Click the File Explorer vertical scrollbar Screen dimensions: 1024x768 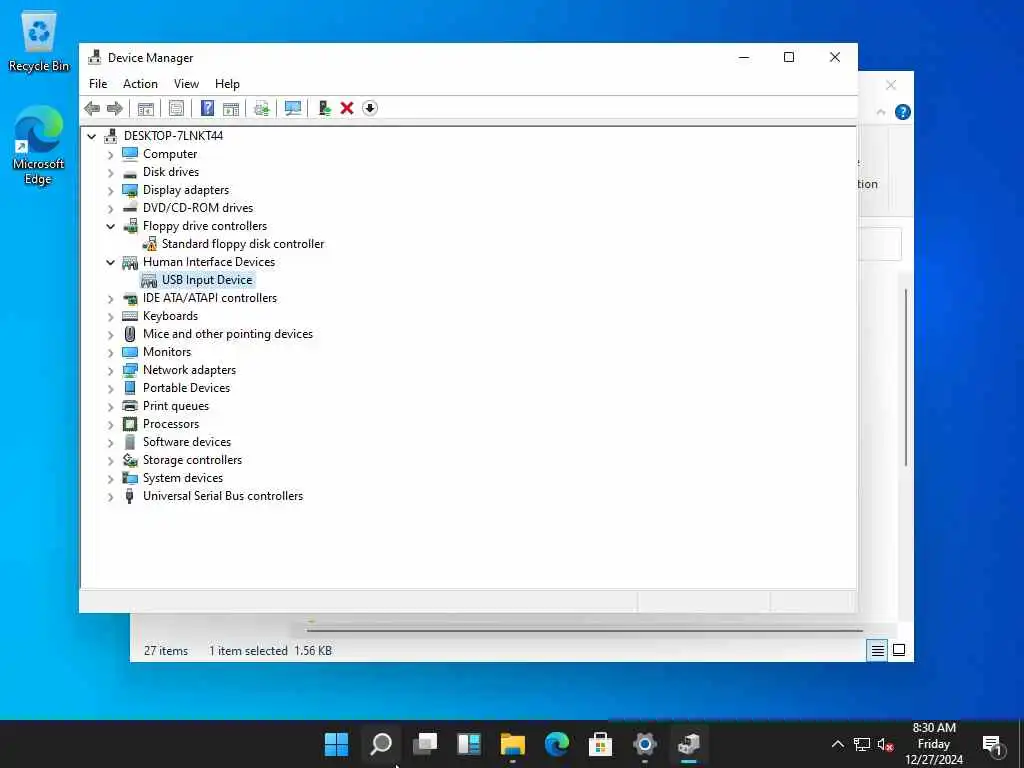[906, 377]
